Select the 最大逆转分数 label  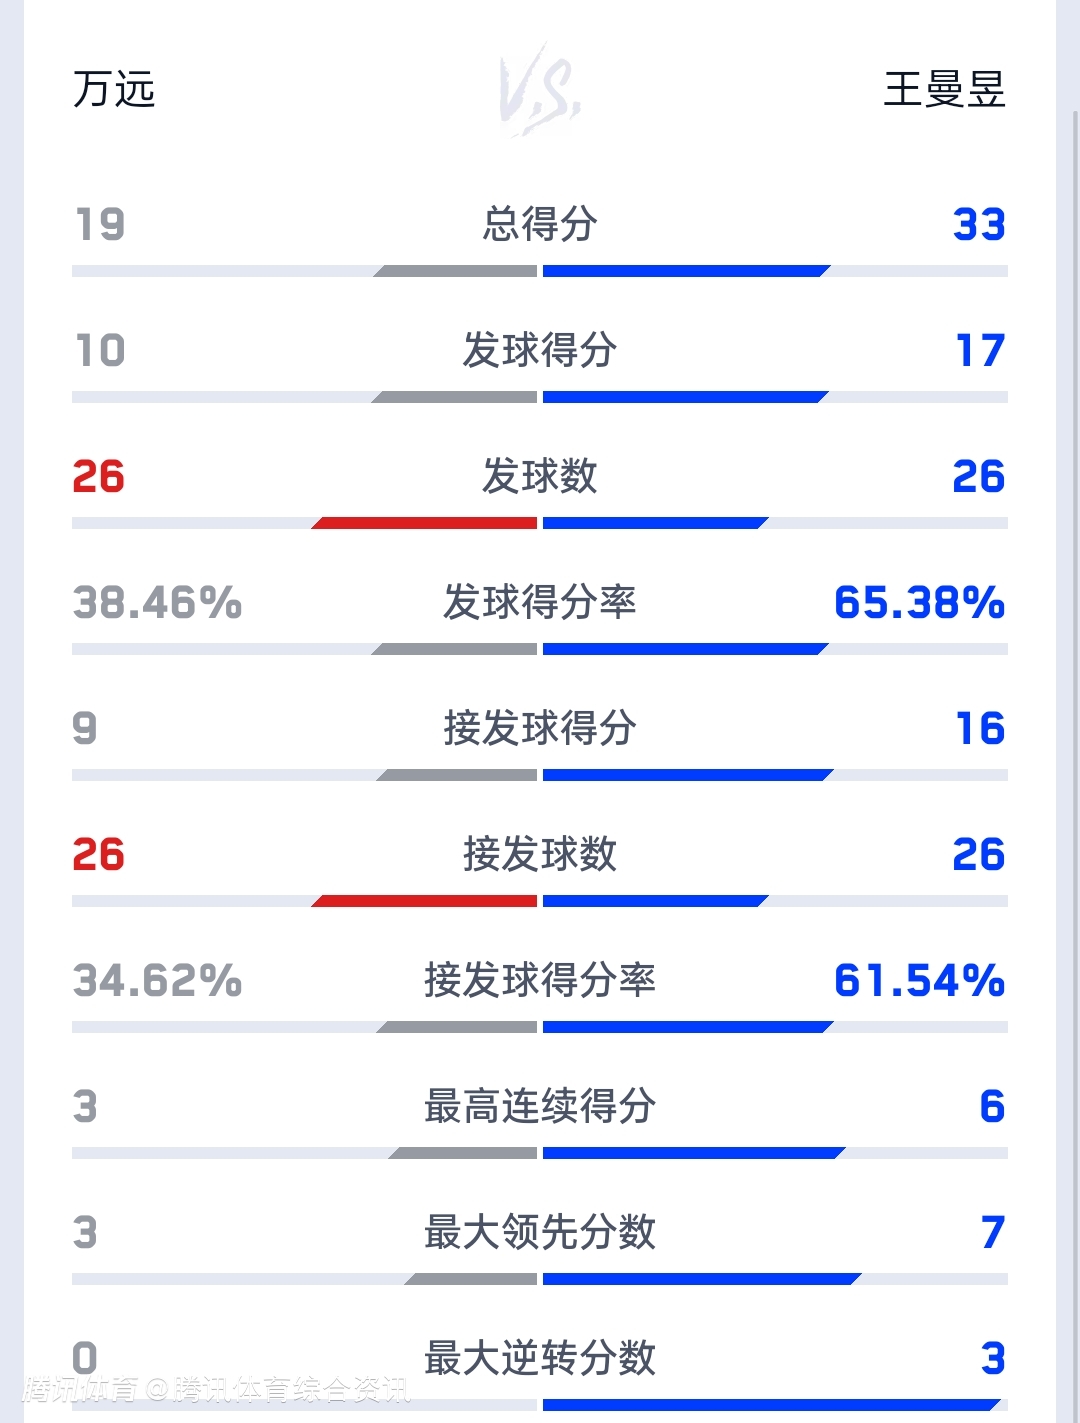click(540, 1358)
